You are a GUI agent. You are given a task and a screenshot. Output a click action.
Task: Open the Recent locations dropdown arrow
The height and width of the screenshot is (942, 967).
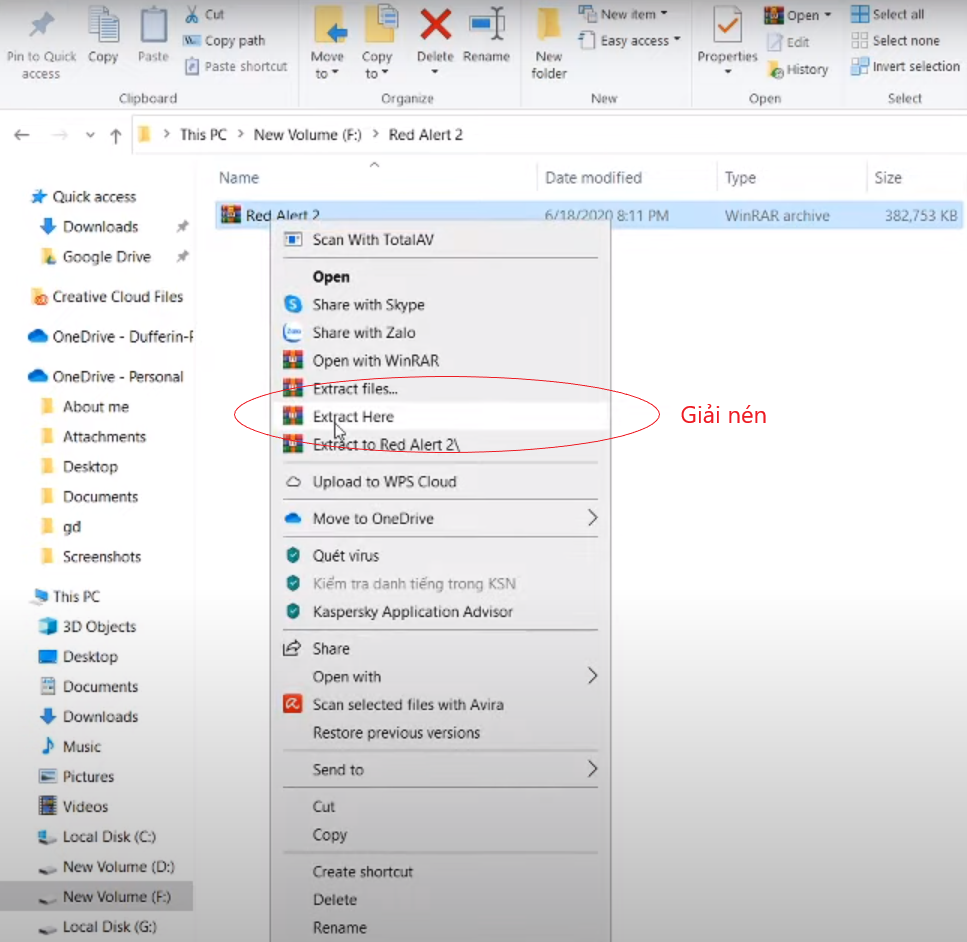coord(91,135)
